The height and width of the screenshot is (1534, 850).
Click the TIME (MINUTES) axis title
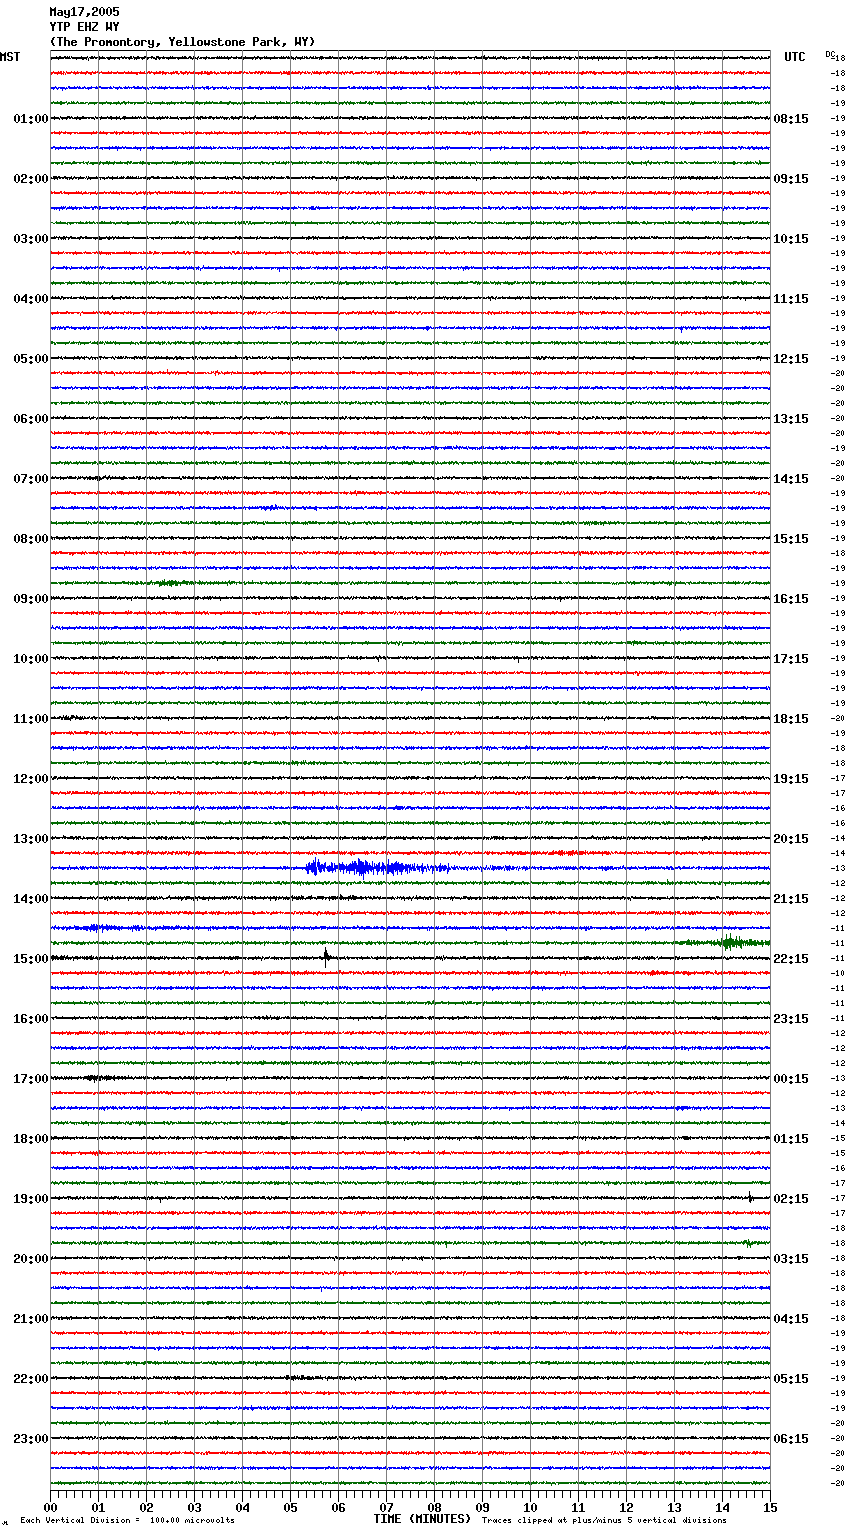422,1519
